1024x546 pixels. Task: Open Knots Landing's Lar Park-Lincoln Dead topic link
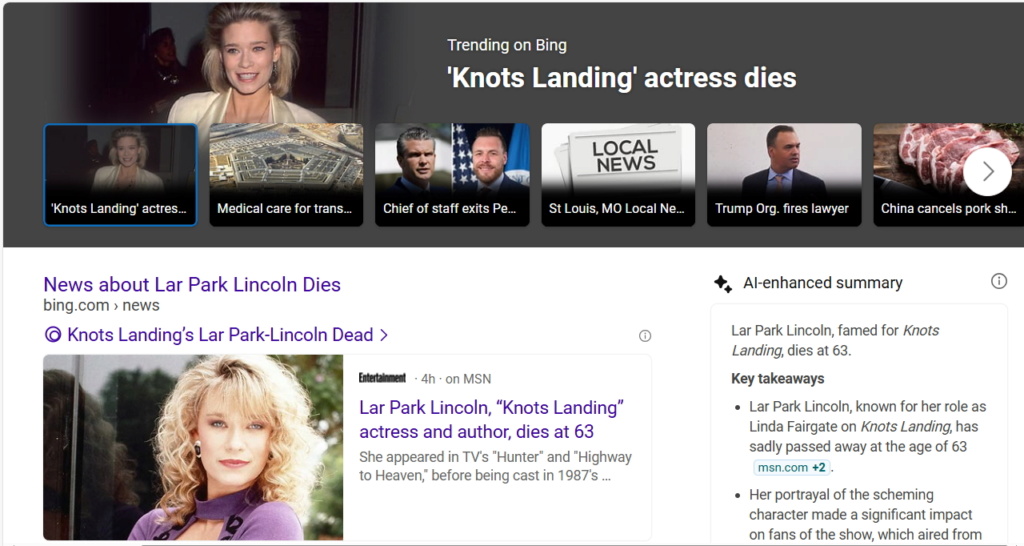tap(220, 334)
